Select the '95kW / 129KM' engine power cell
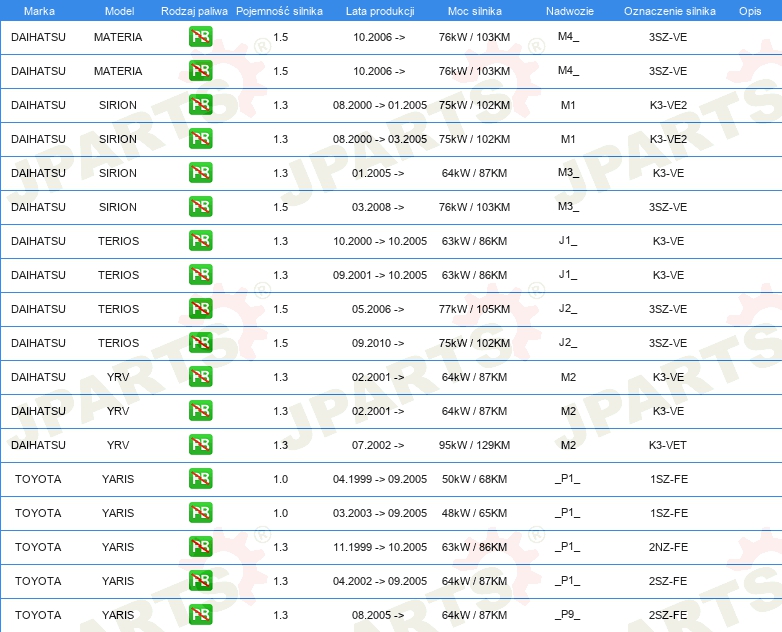 click(474, 445)
